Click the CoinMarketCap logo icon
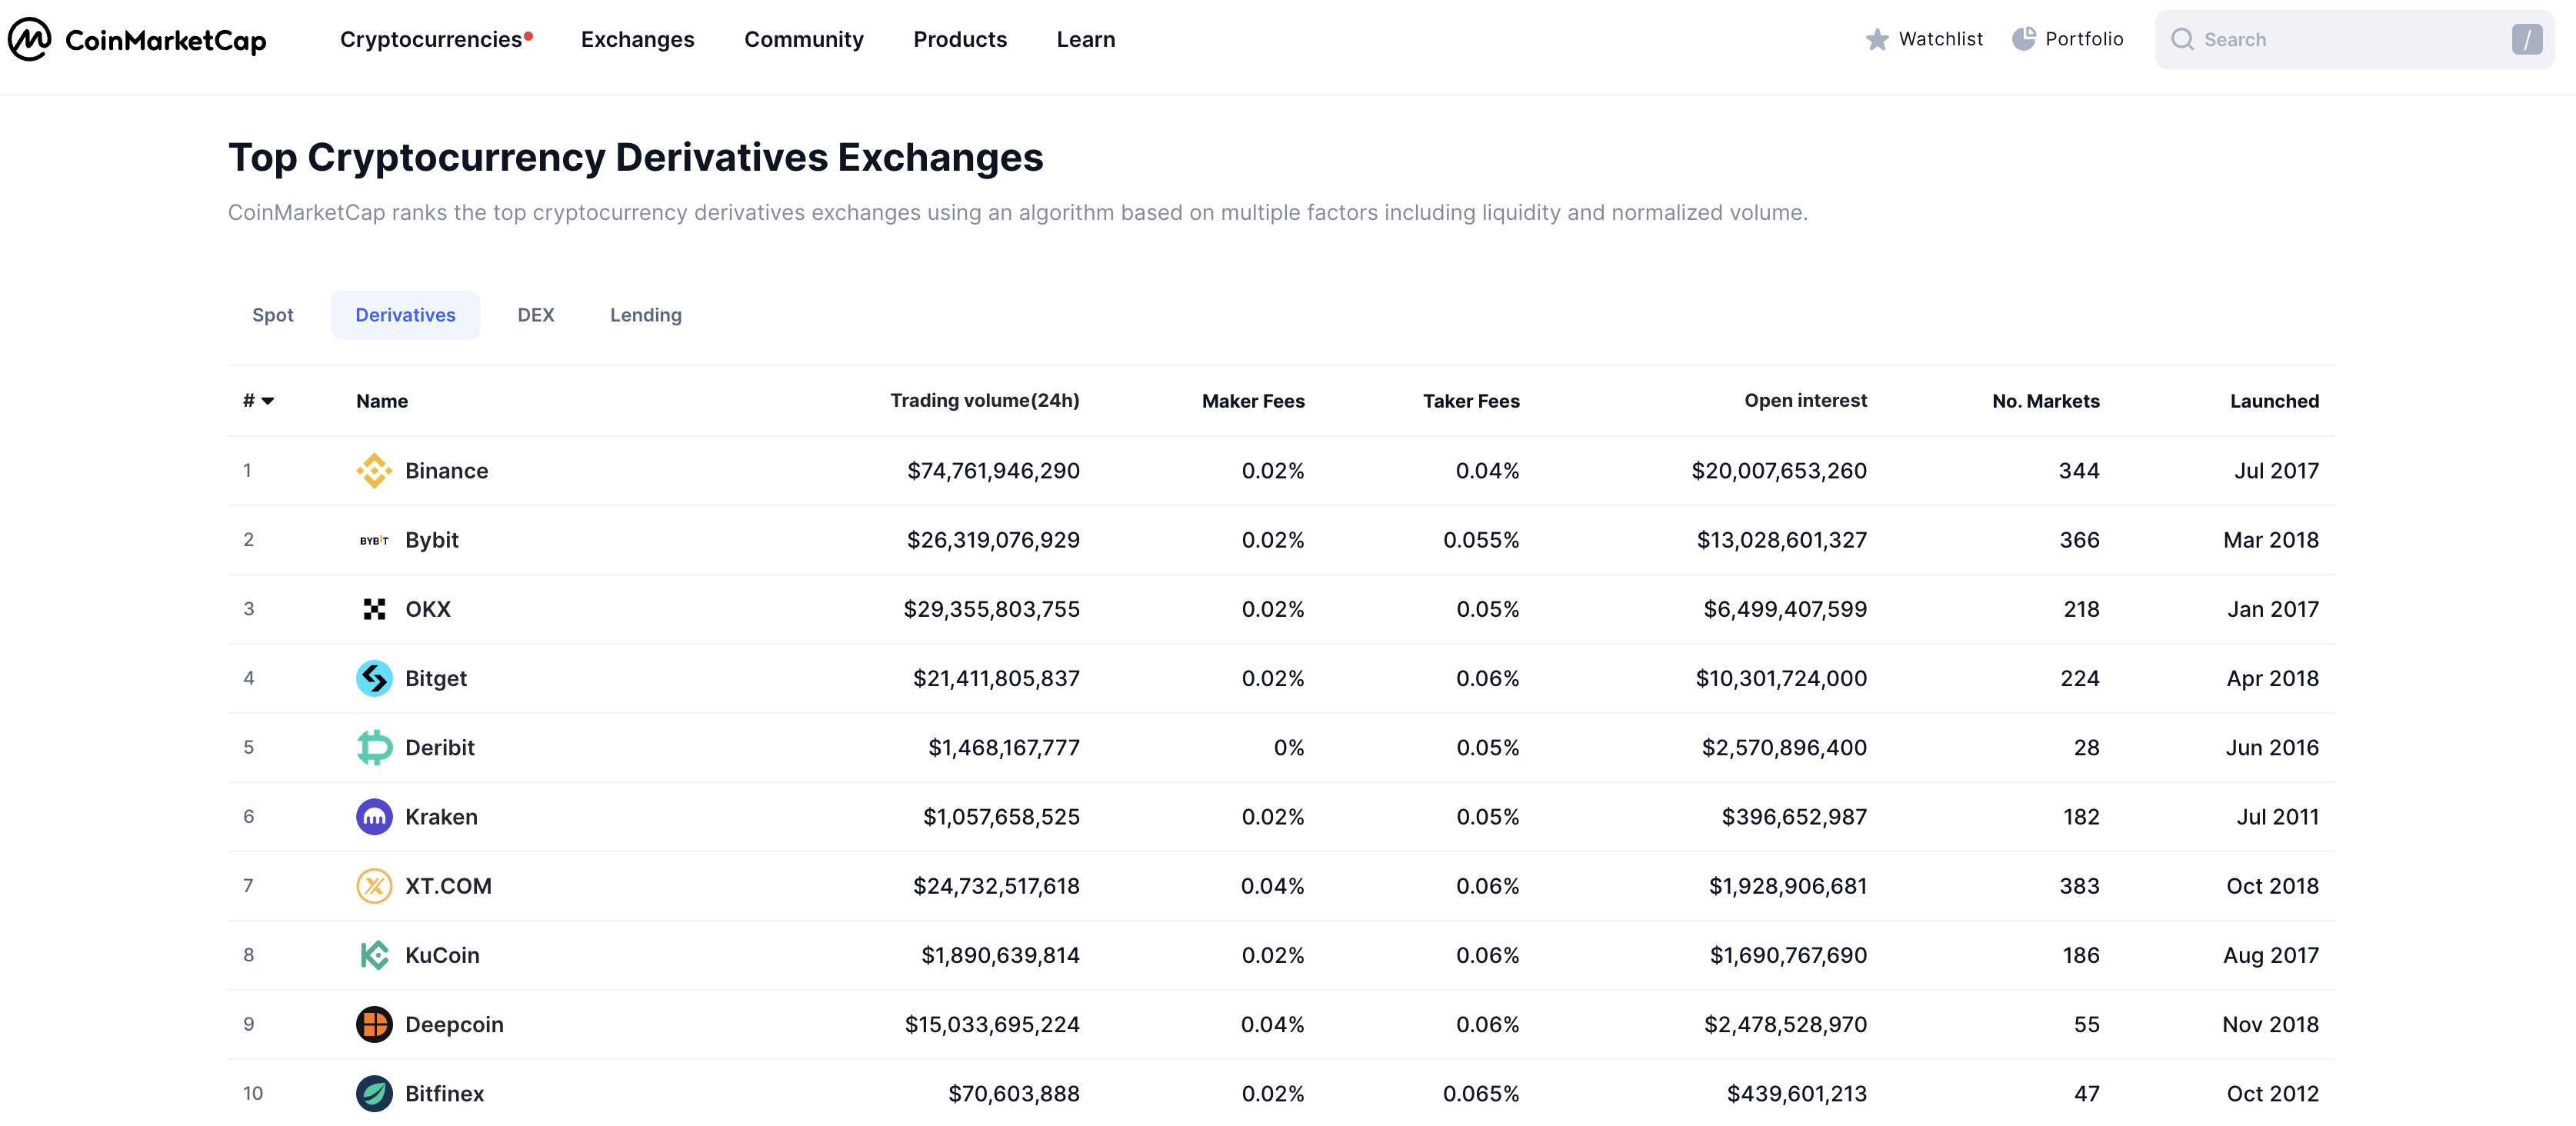 pos(30,39)
